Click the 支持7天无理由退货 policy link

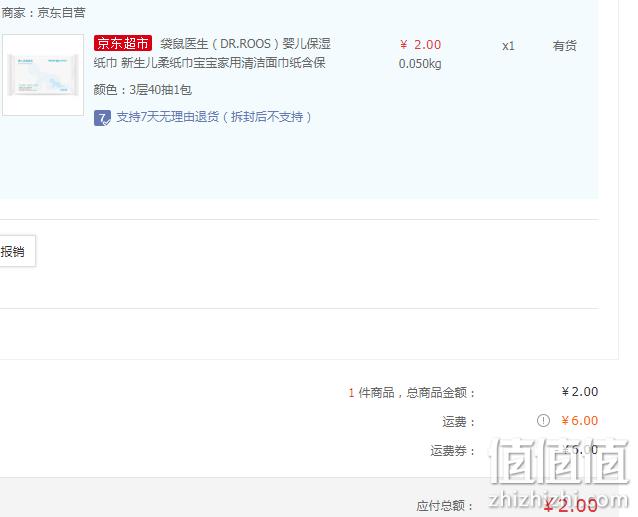point(214,117)
